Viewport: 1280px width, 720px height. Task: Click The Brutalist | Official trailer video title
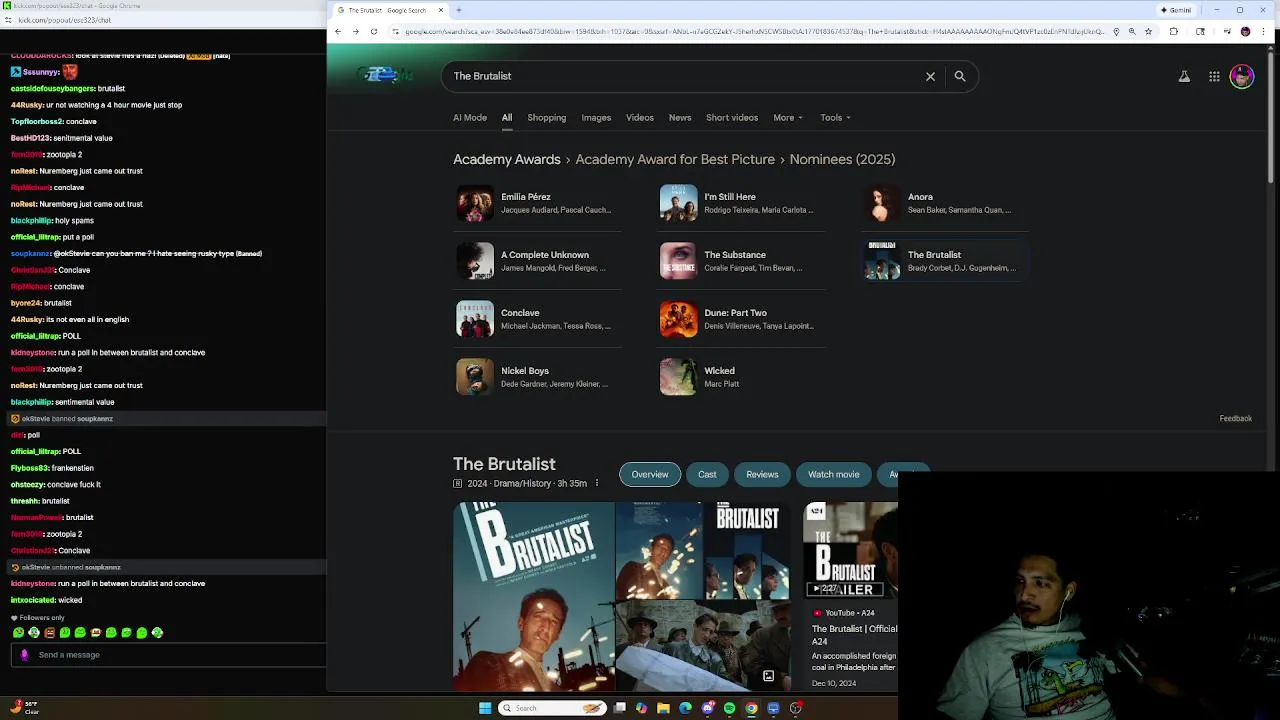click(x=855, y=634)
